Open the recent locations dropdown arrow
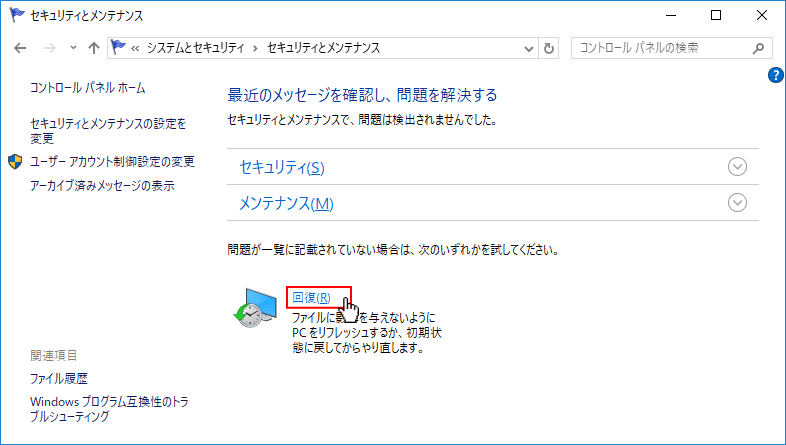Screen dimensions: 786x445 tap(73, 48)
